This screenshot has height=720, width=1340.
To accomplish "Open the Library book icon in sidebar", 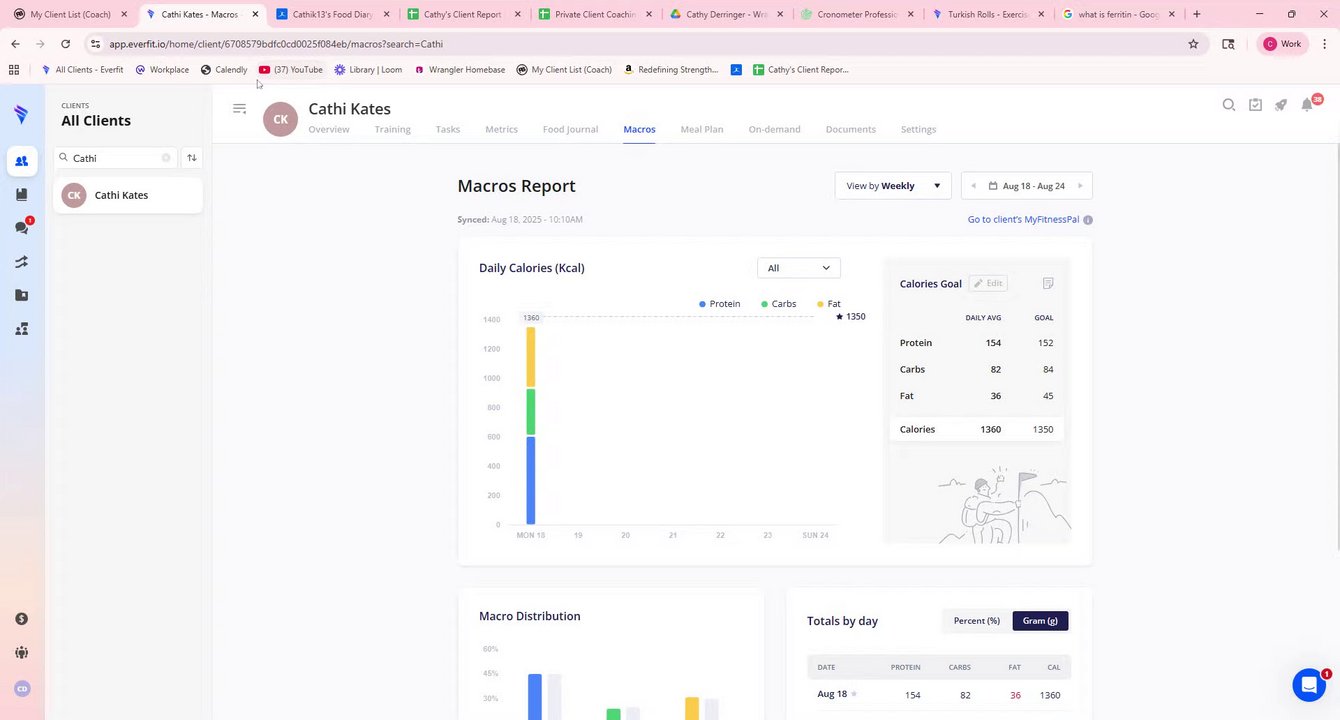I will tap(22, 195).
